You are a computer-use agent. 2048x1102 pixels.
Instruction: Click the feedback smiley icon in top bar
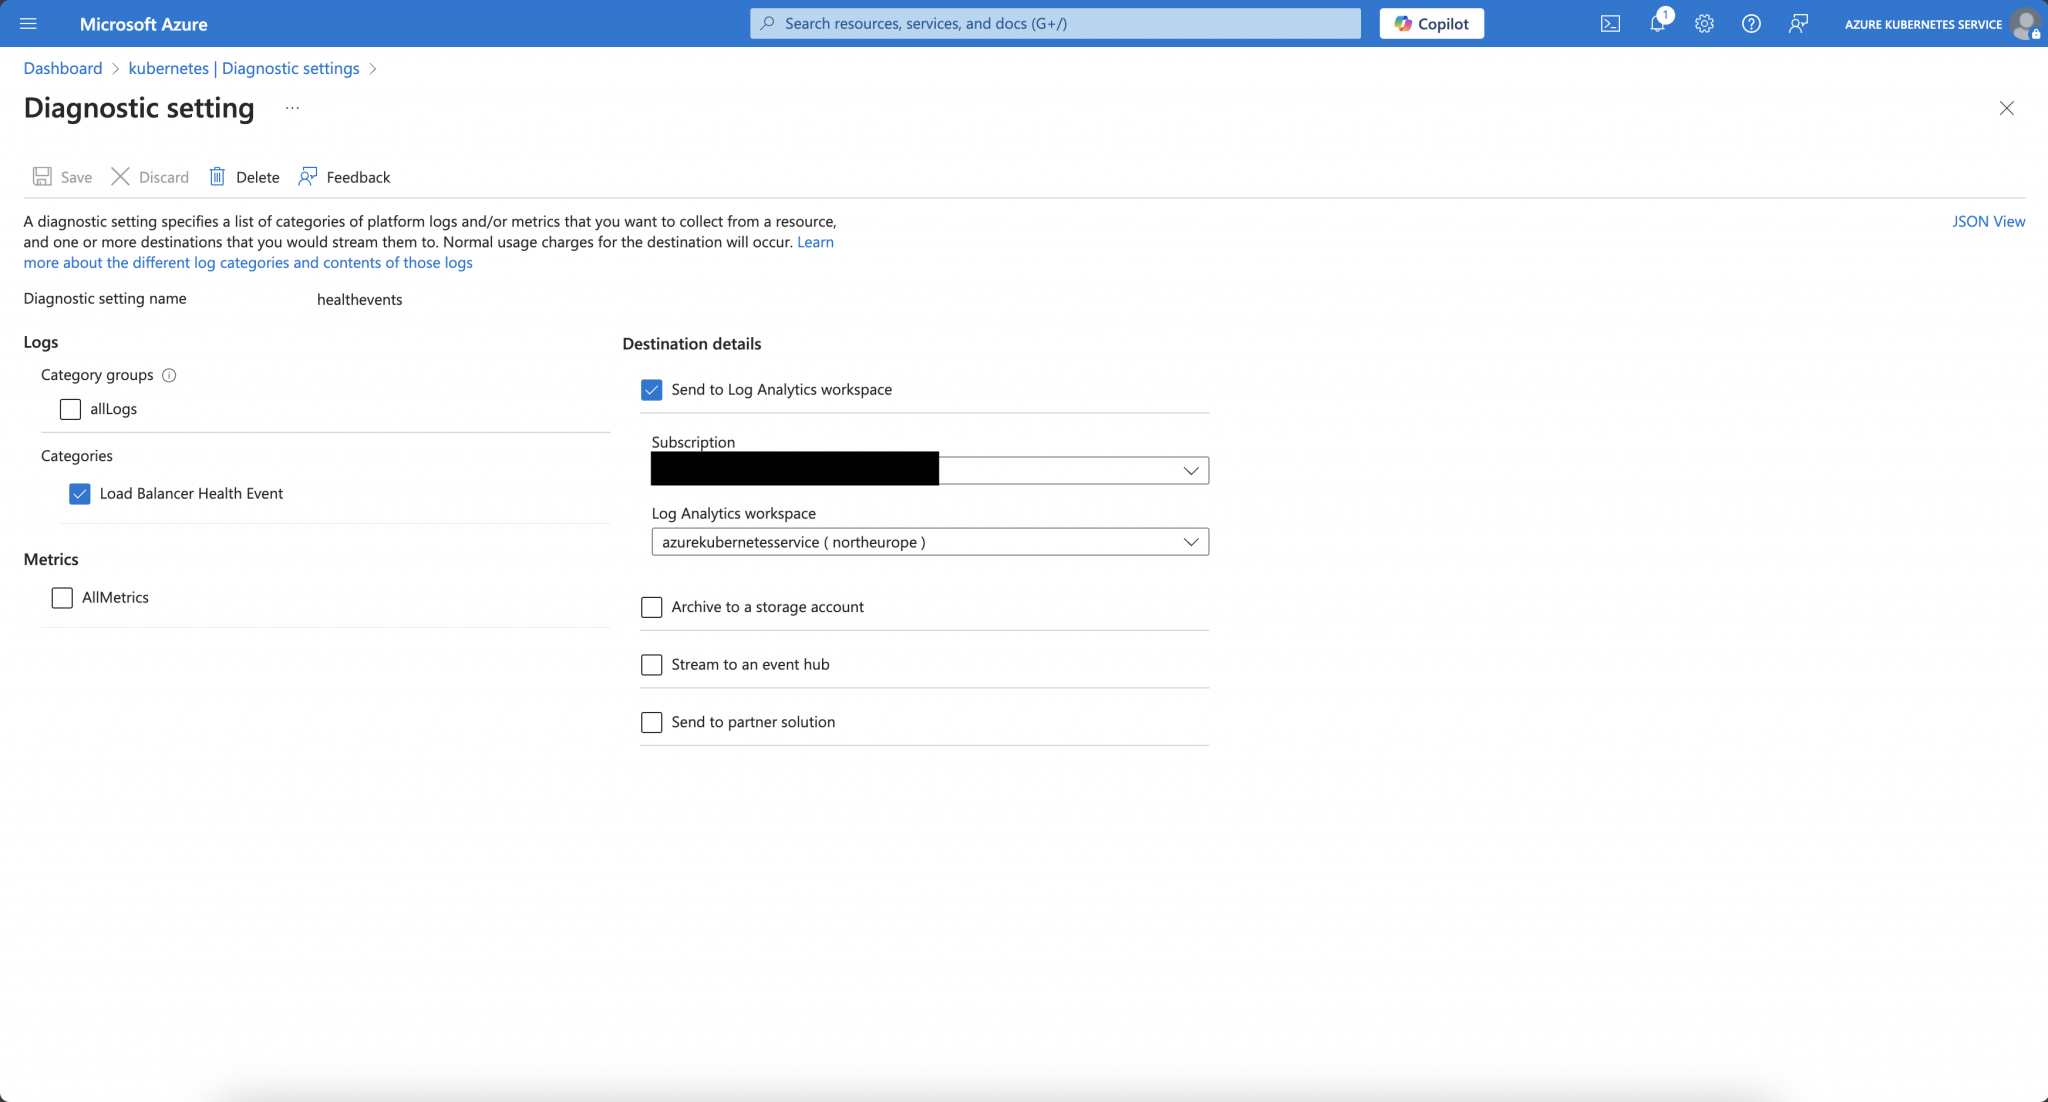coord(1798,23)
